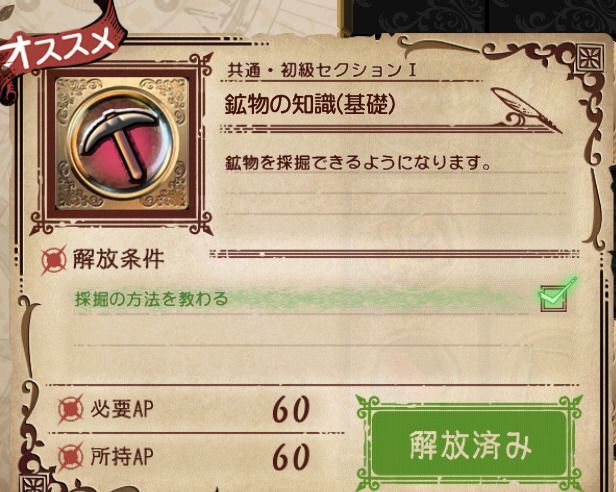Click the pickaxe skill icon
Viewport: 616px width, 492px height.
pyautogui.click(x=122, y=143)
